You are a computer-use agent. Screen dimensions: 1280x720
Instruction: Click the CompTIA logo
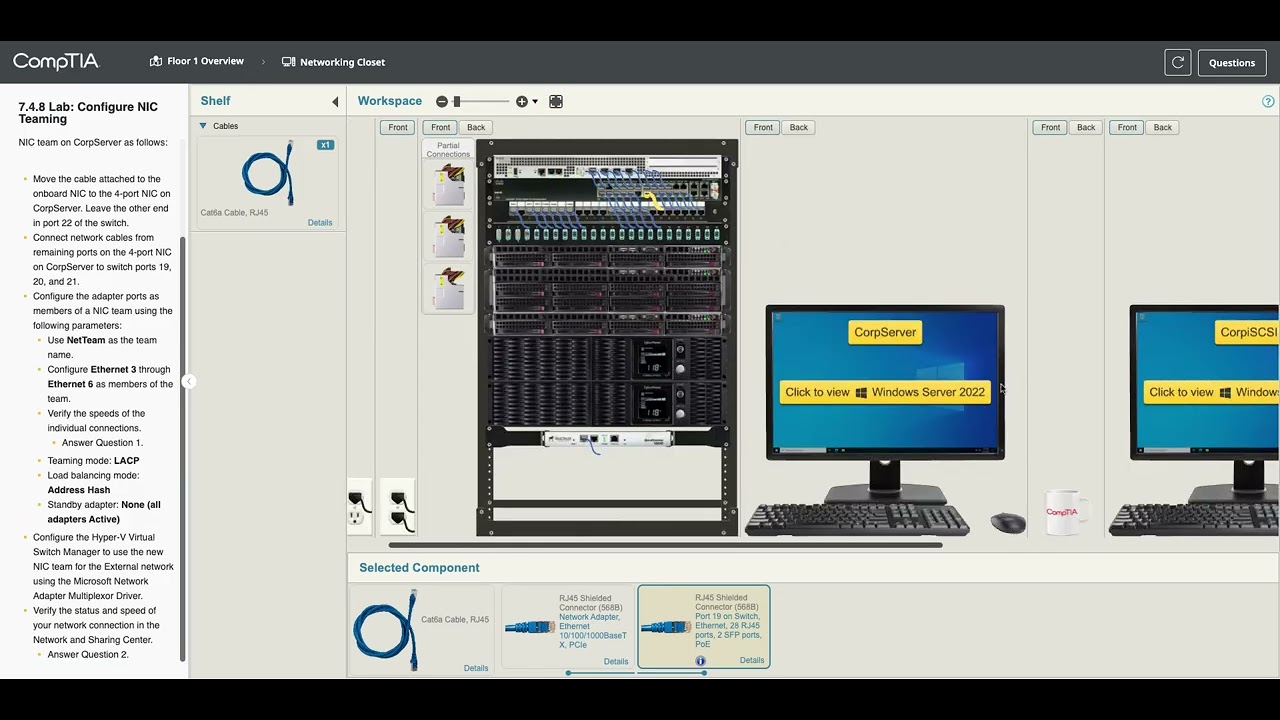click(x=56, y=62)
